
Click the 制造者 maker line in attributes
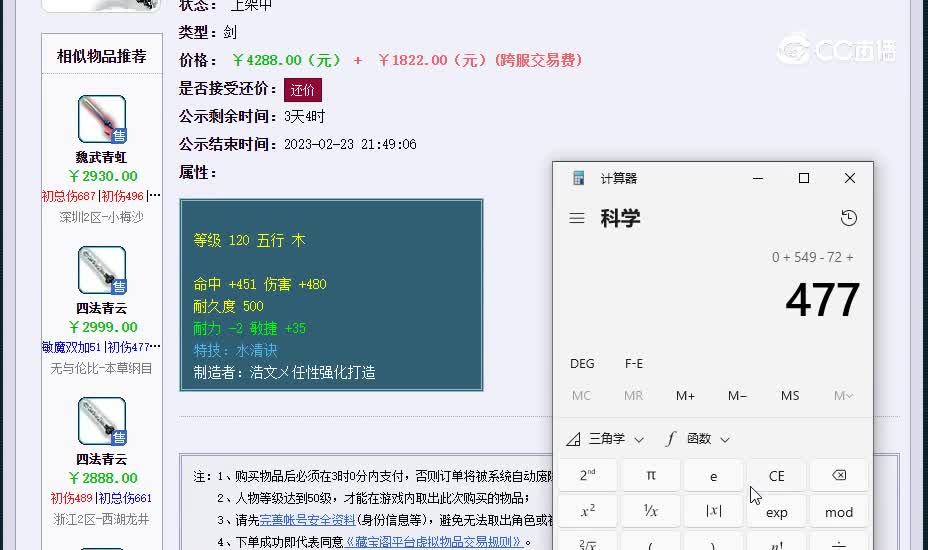point(285,372)
